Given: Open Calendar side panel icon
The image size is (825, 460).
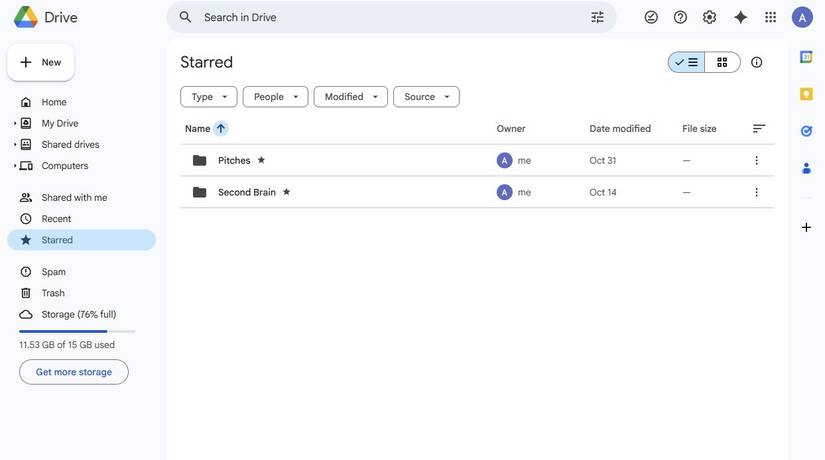Looking at the screenshot, I should point(806,56).
